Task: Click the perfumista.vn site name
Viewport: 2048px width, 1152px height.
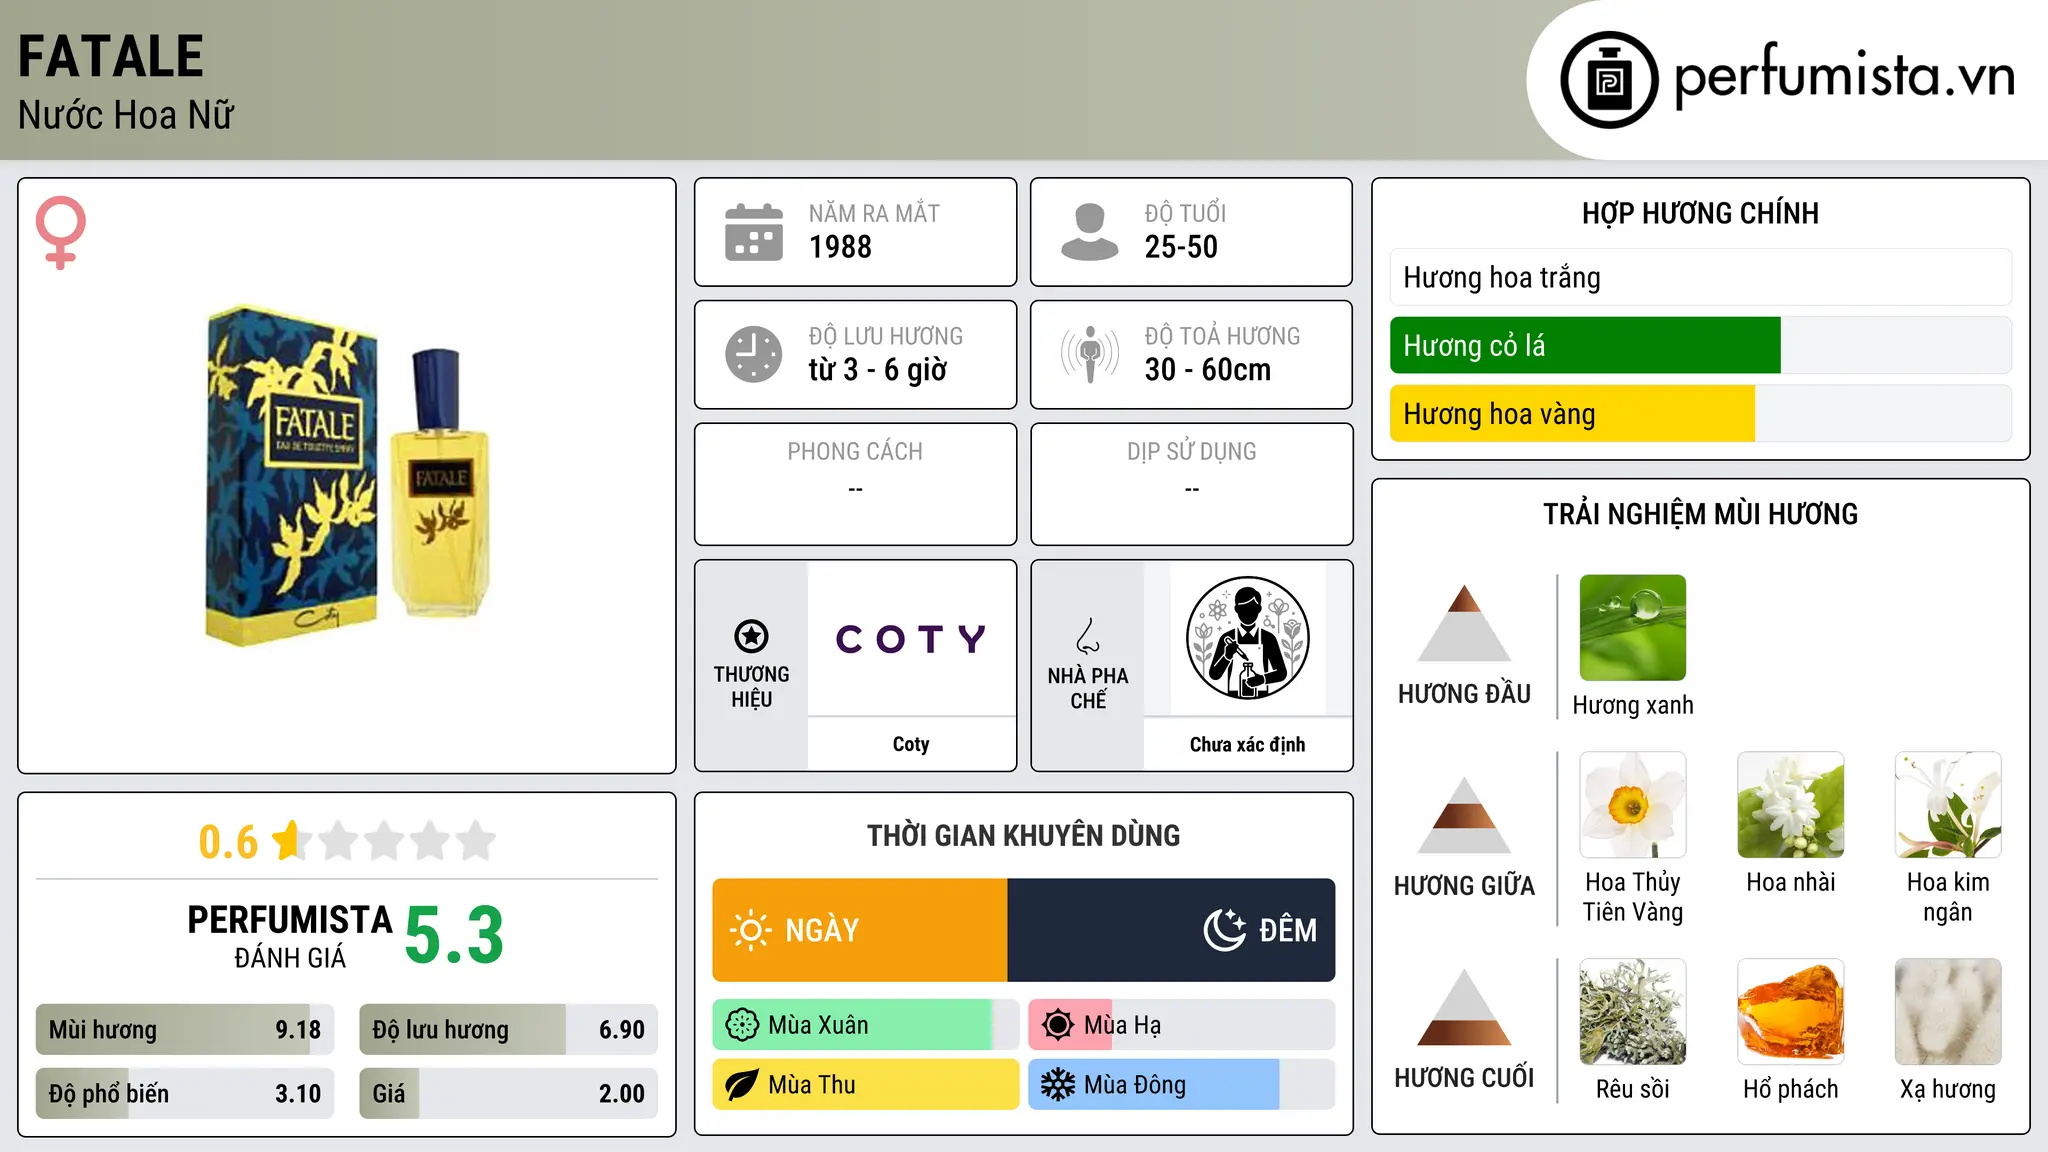Action: pos(1844,77)
